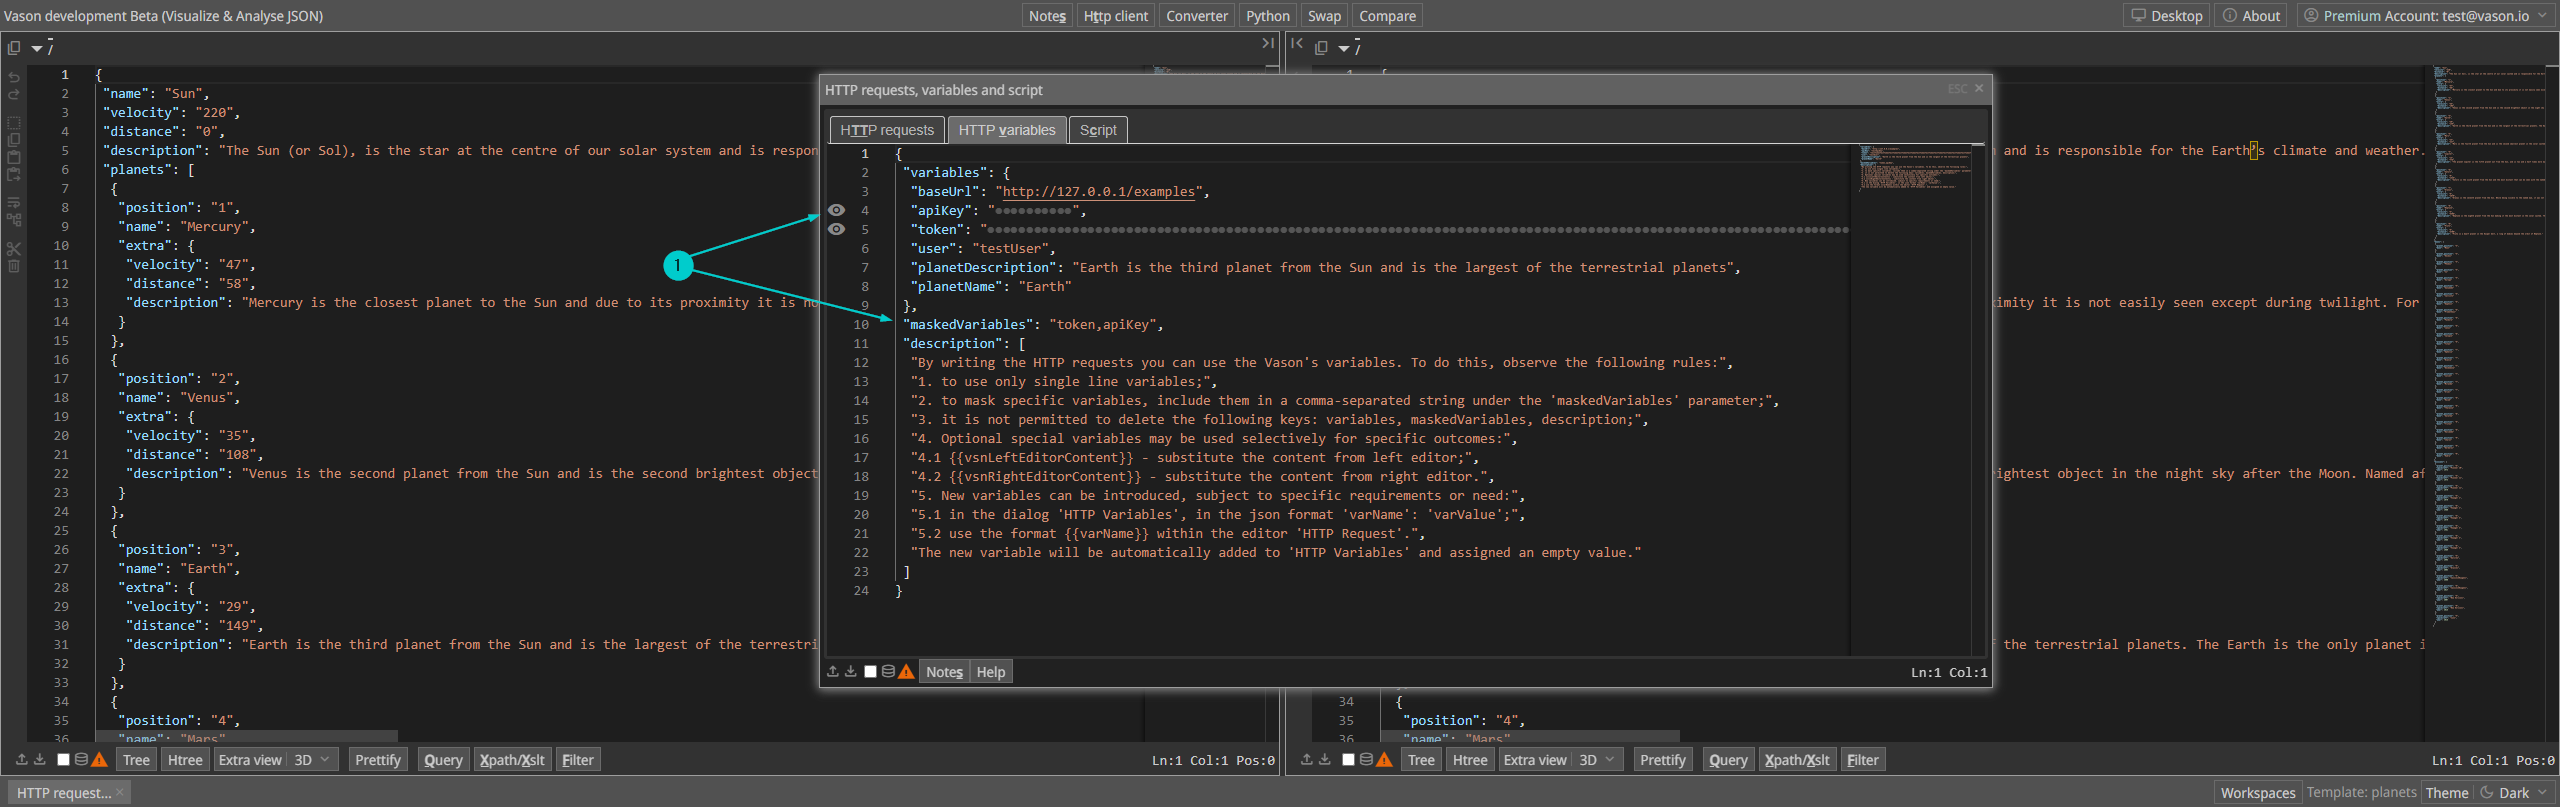Click the paste icon in left sidebar
2560x807 pixels.
point(14,157)
